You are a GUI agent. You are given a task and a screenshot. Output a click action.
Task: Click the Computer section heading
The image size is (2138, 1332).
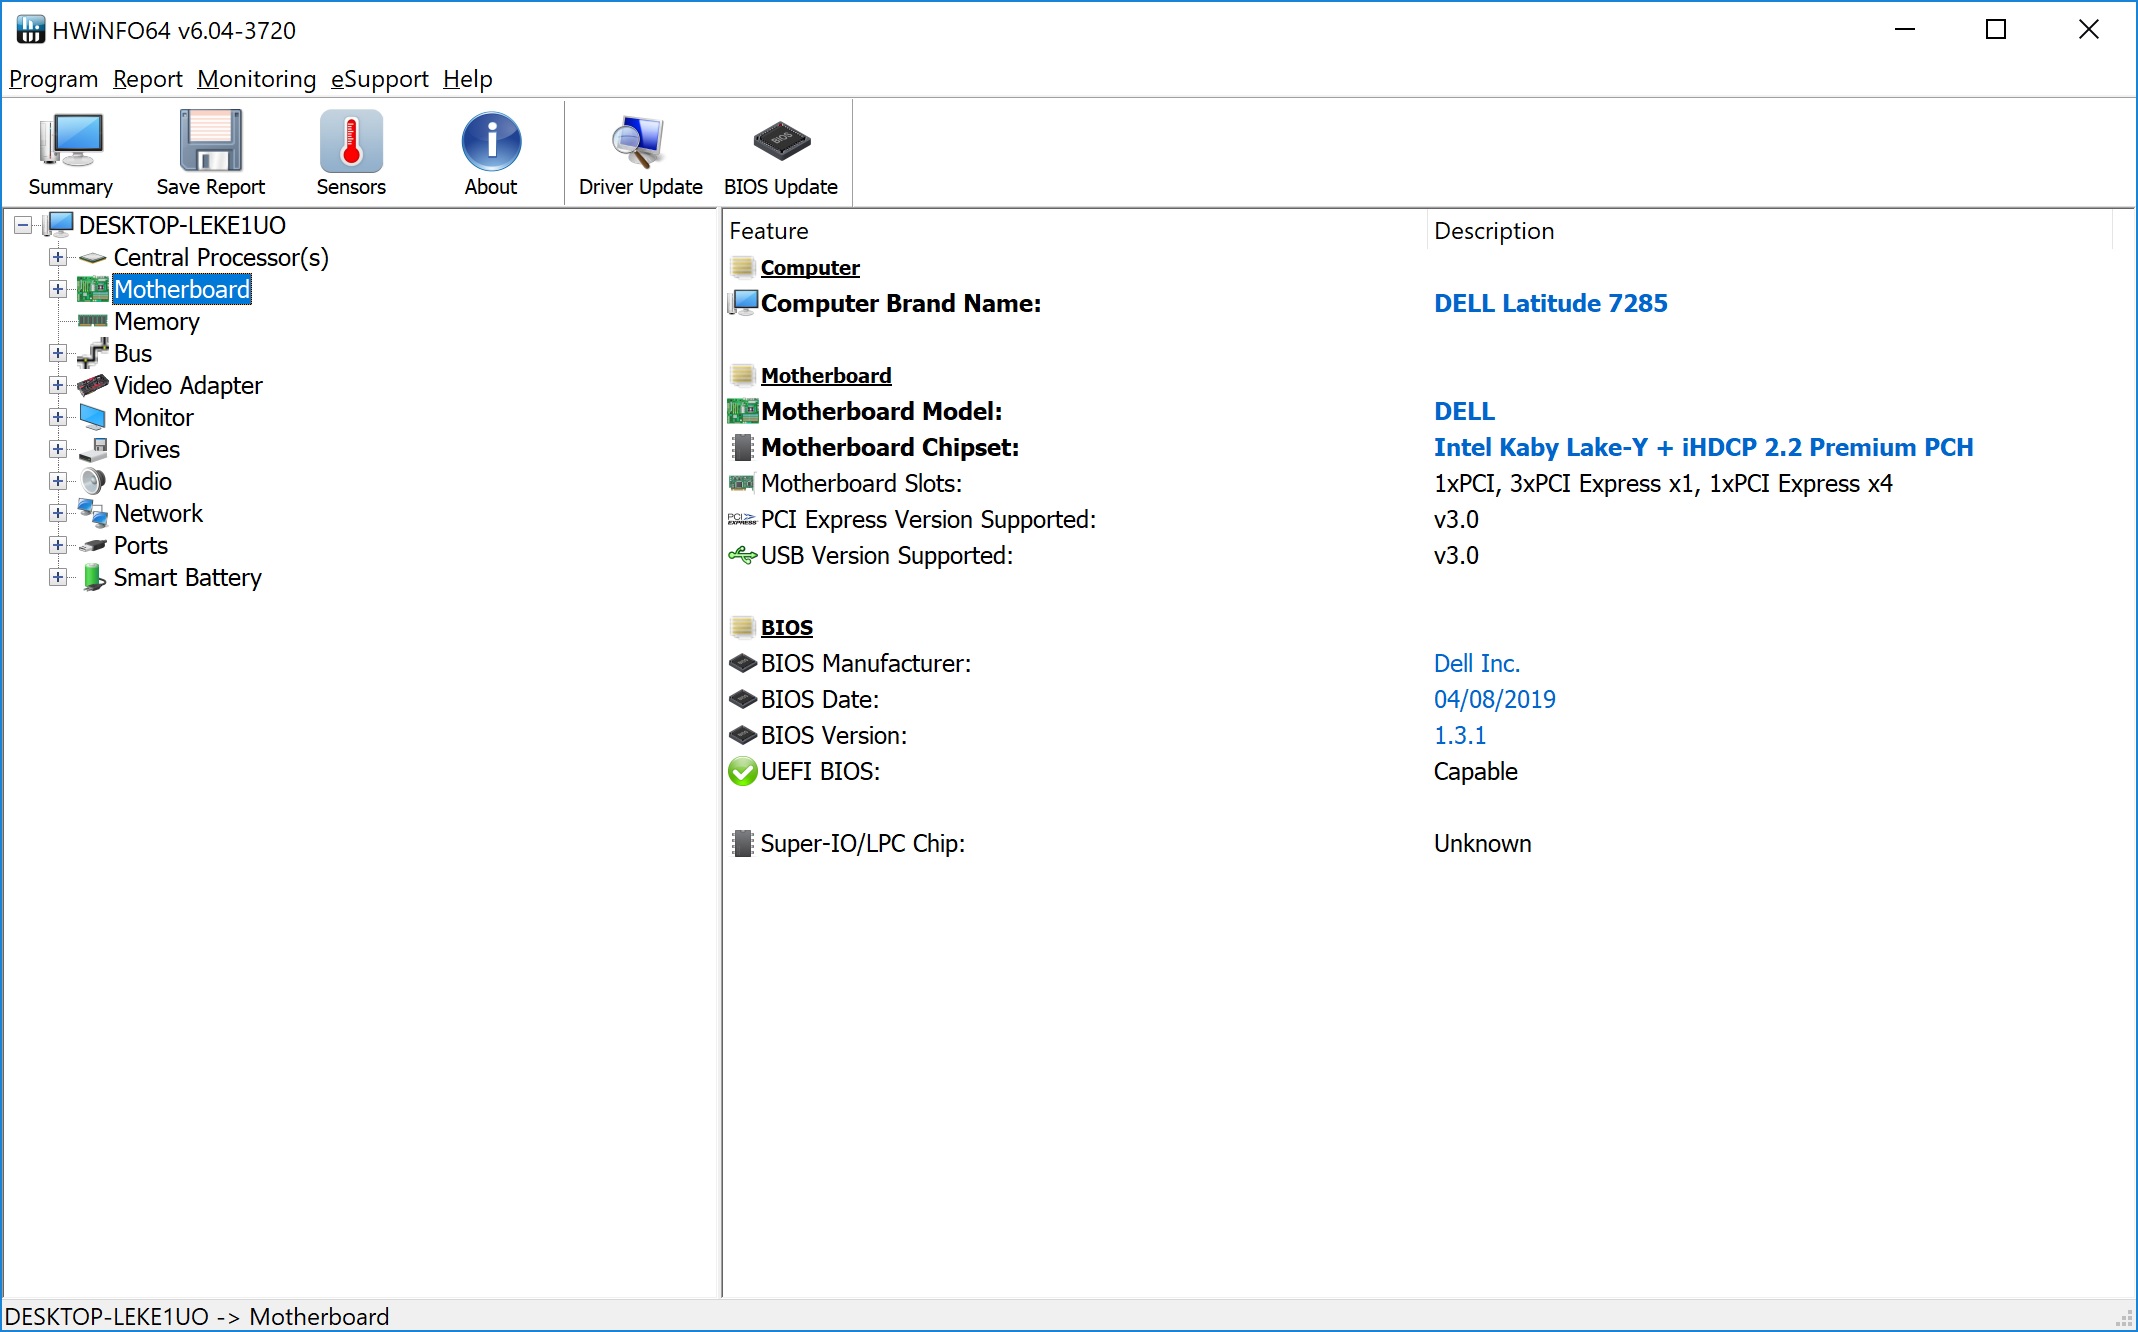810,267
